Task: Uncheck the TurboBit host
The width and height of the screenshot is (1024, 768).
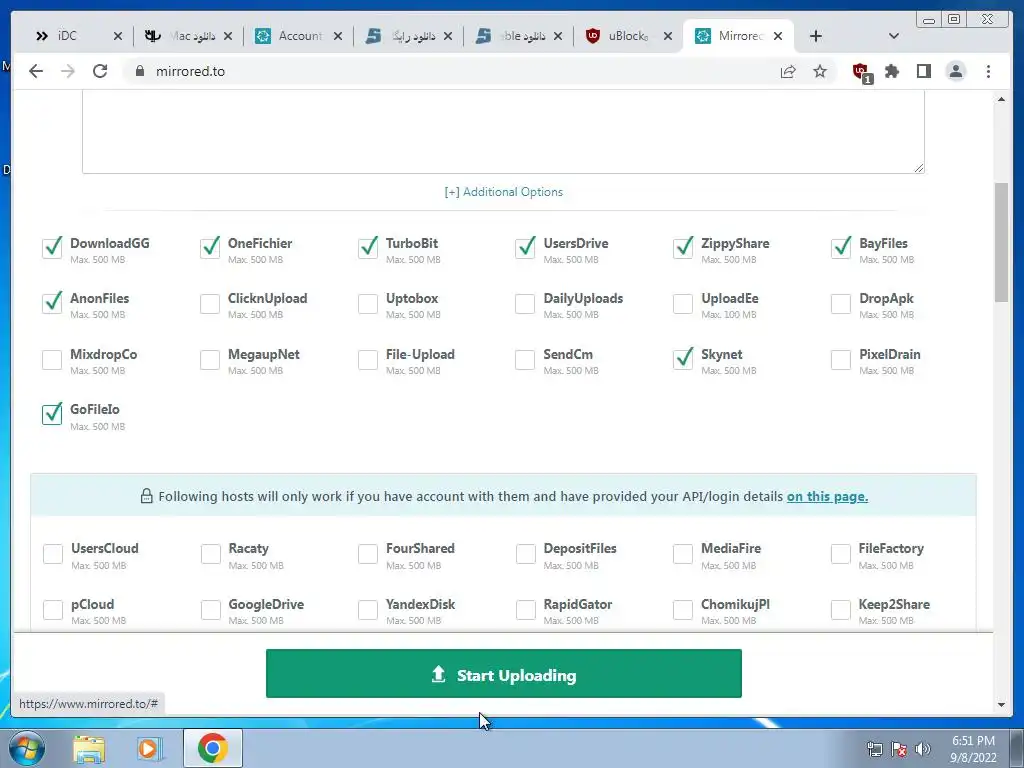Action: (368, 248)
